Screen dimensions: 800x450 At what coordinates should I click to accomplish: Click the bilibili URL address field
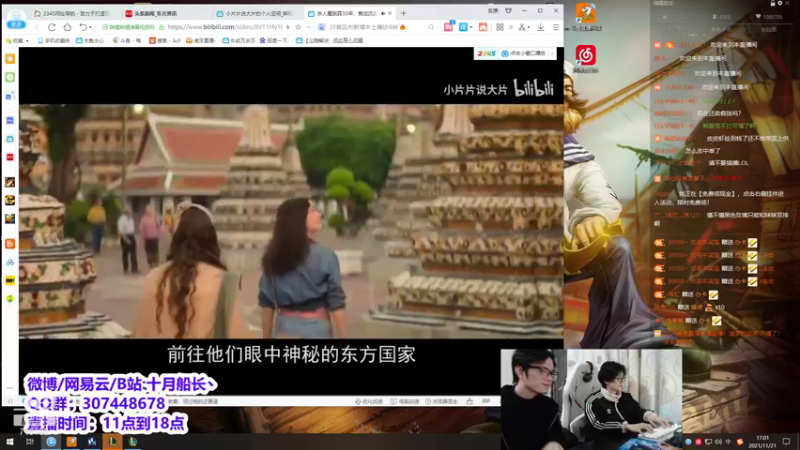tap(224, 27)
